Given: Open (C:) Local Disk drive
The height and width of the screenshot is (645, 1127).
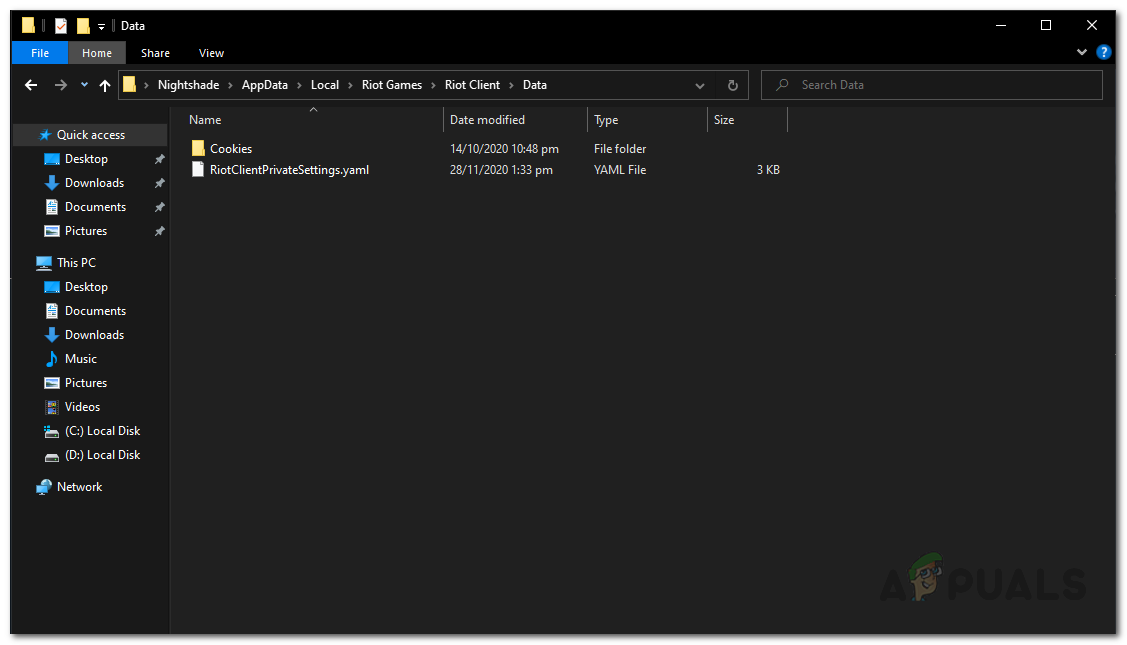Looking at the screenshot, I should click(x=102, y=431).
